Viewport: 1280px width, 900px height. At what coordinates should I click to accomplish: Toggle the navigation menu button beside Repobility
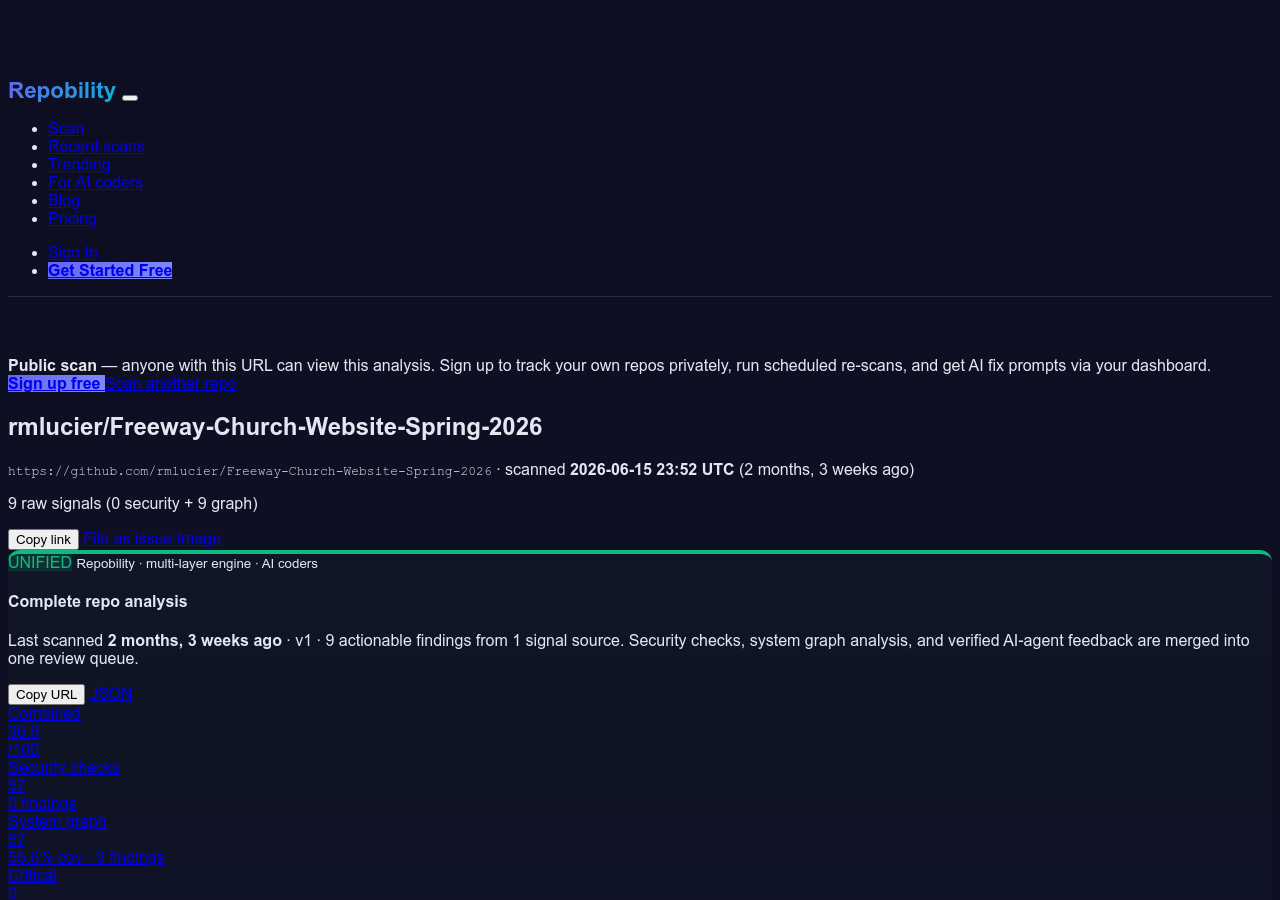coord(130,97)
